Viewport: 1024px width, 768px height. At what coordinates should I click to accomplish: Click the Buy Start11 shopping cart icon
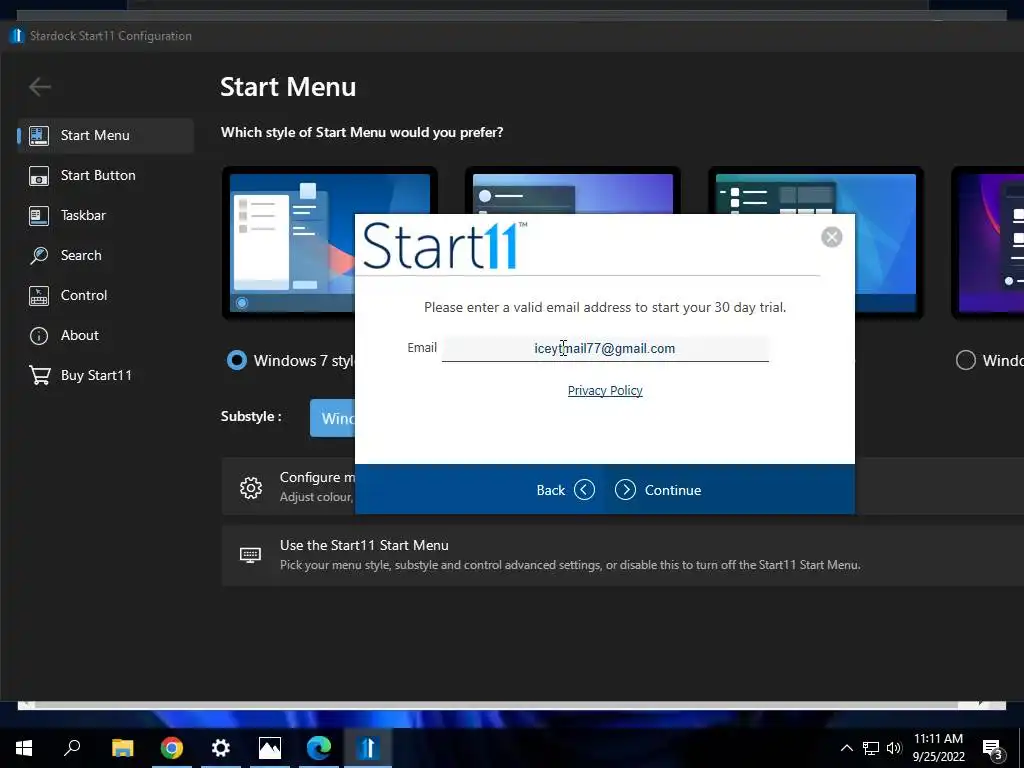[x=39, y=376]
